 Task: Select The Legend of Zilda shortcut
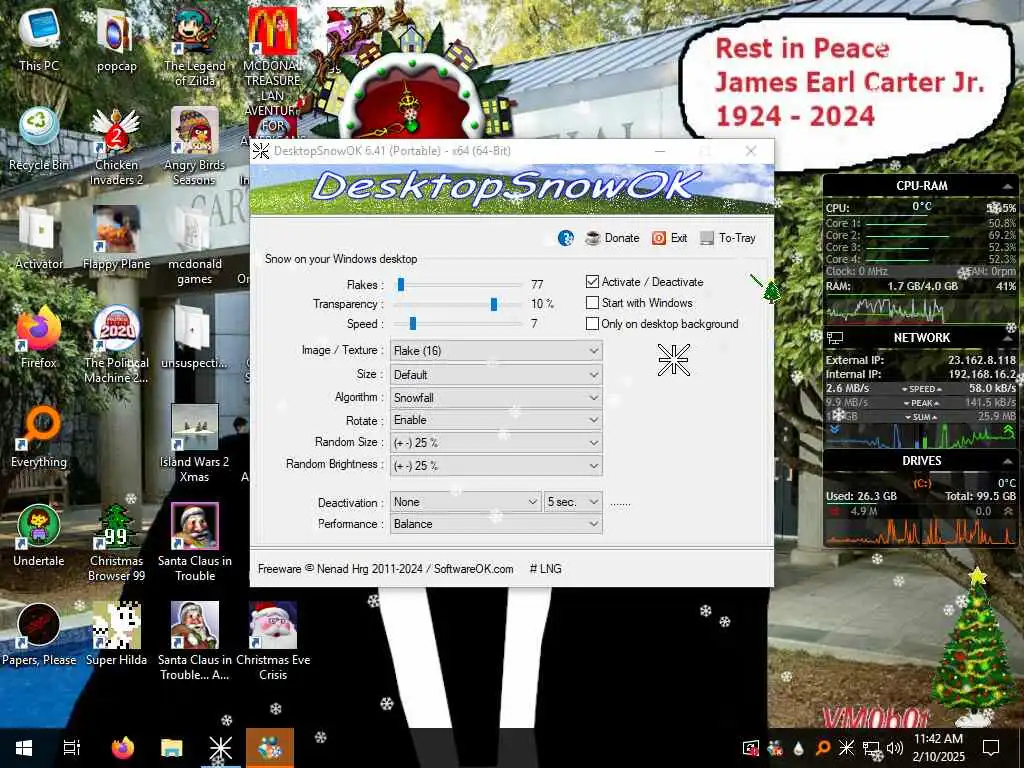(195, 49)
